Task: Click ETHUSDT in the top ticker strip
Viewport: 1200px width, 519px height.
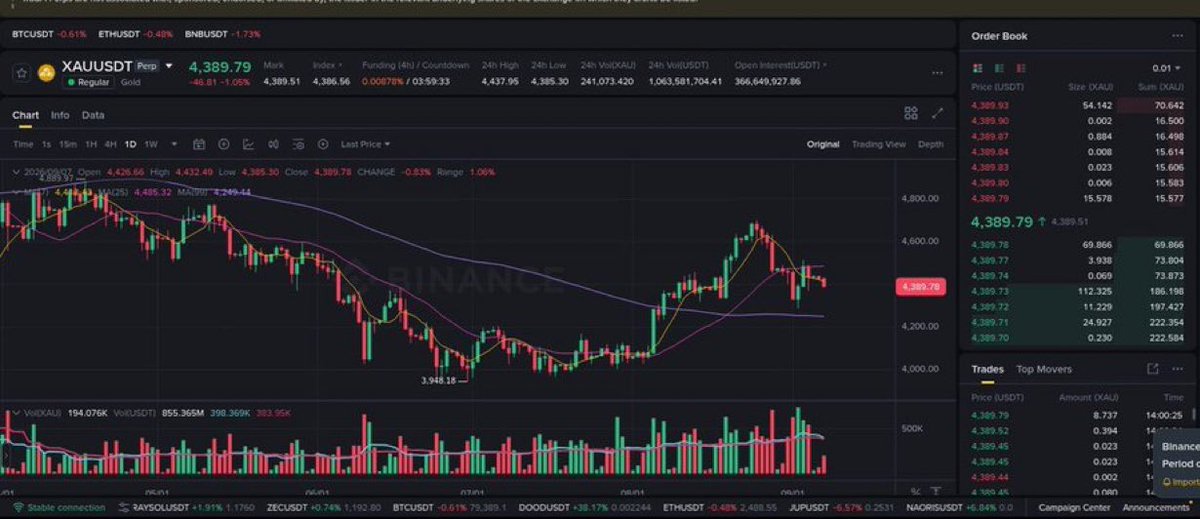Action: (119, 34)
